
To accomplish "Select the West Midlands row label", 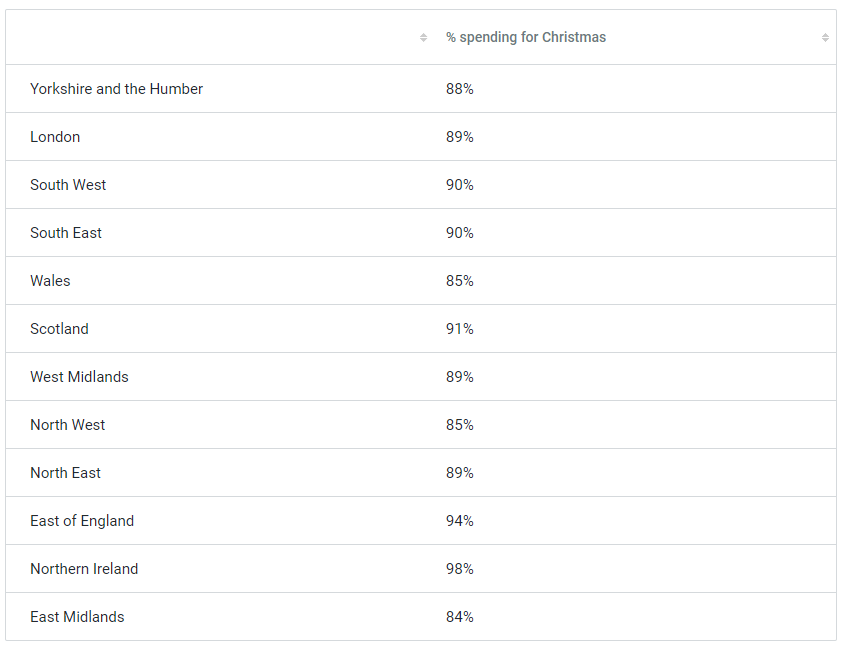I will tap(79, 377).
